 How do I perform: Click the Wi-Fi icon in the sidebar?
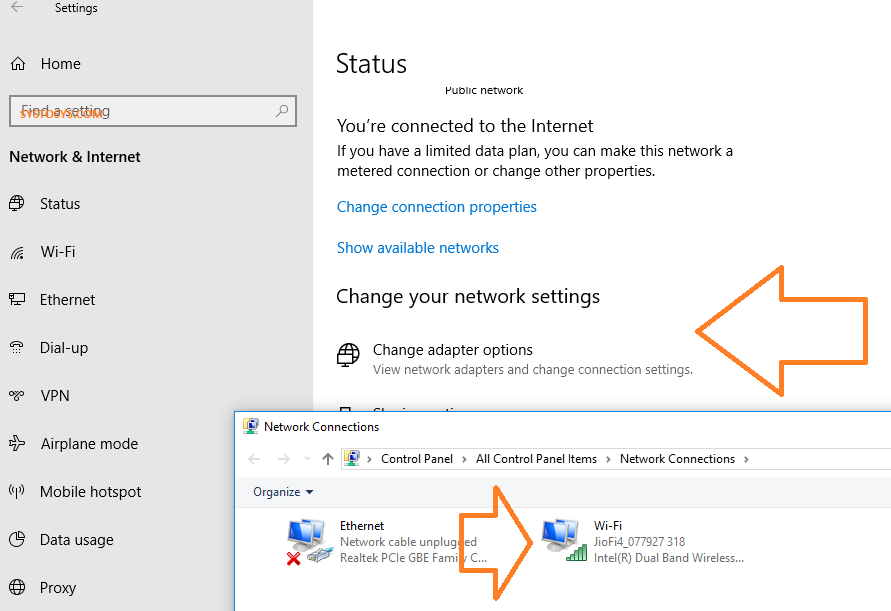coord(17,252)
